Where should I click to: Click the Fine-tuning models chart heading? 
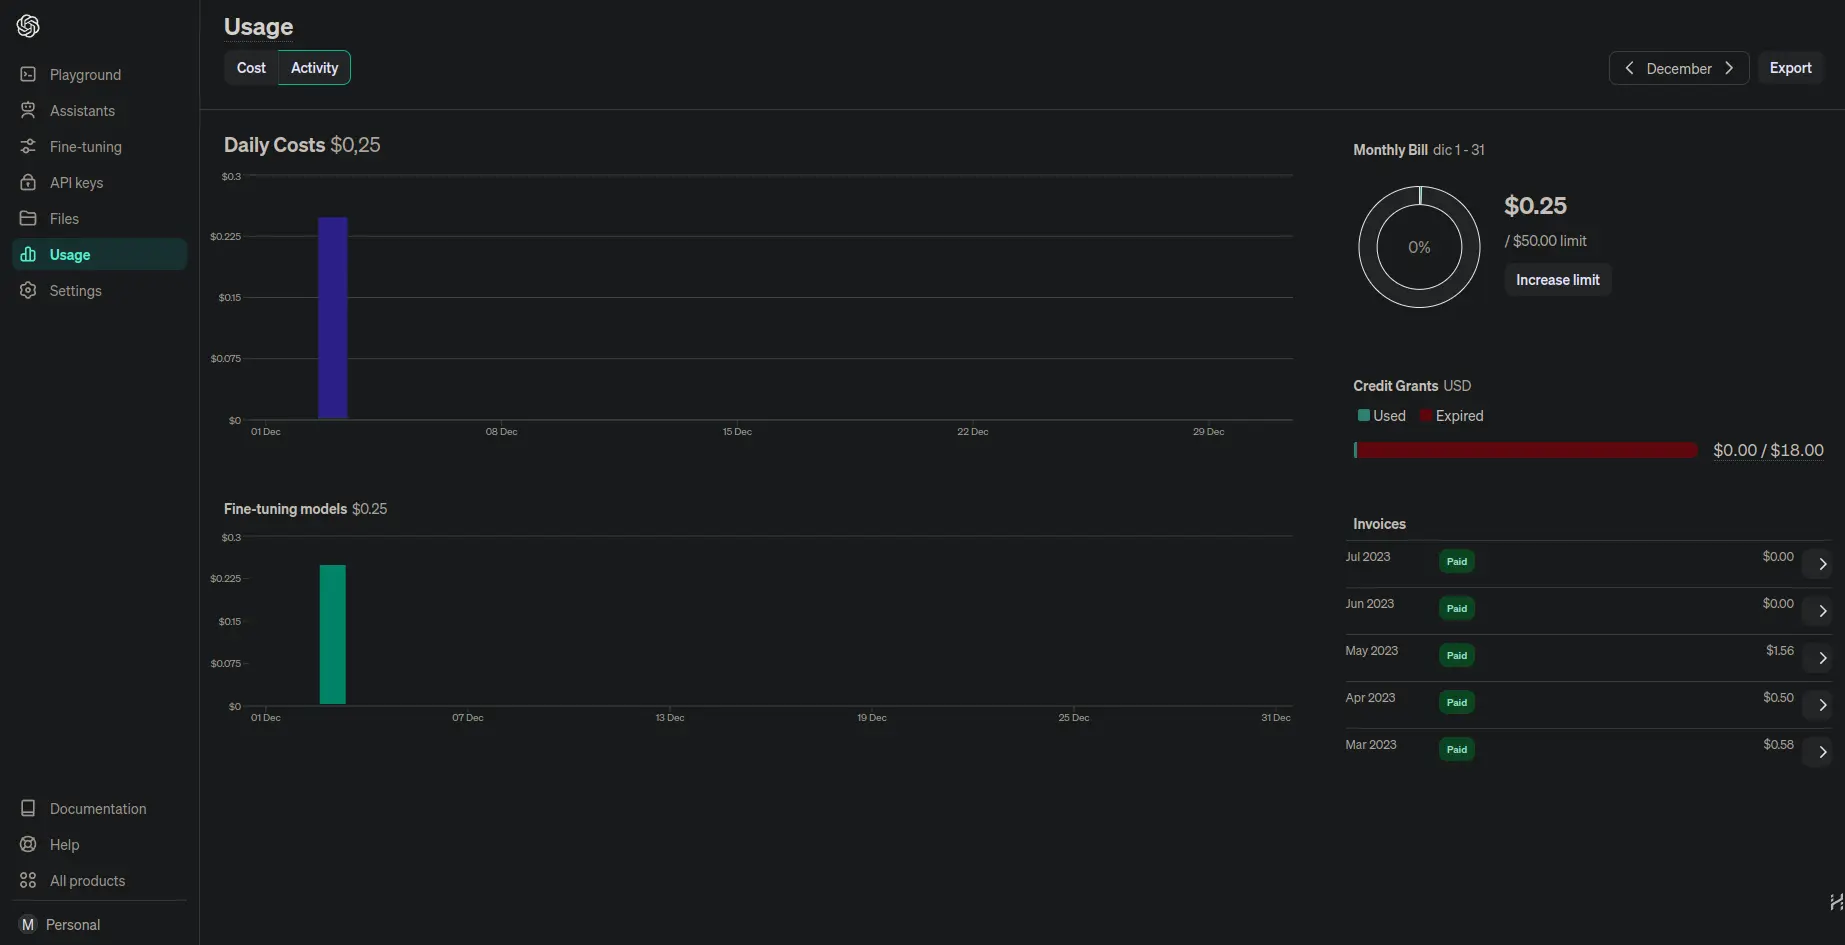[x=285, y=509]
